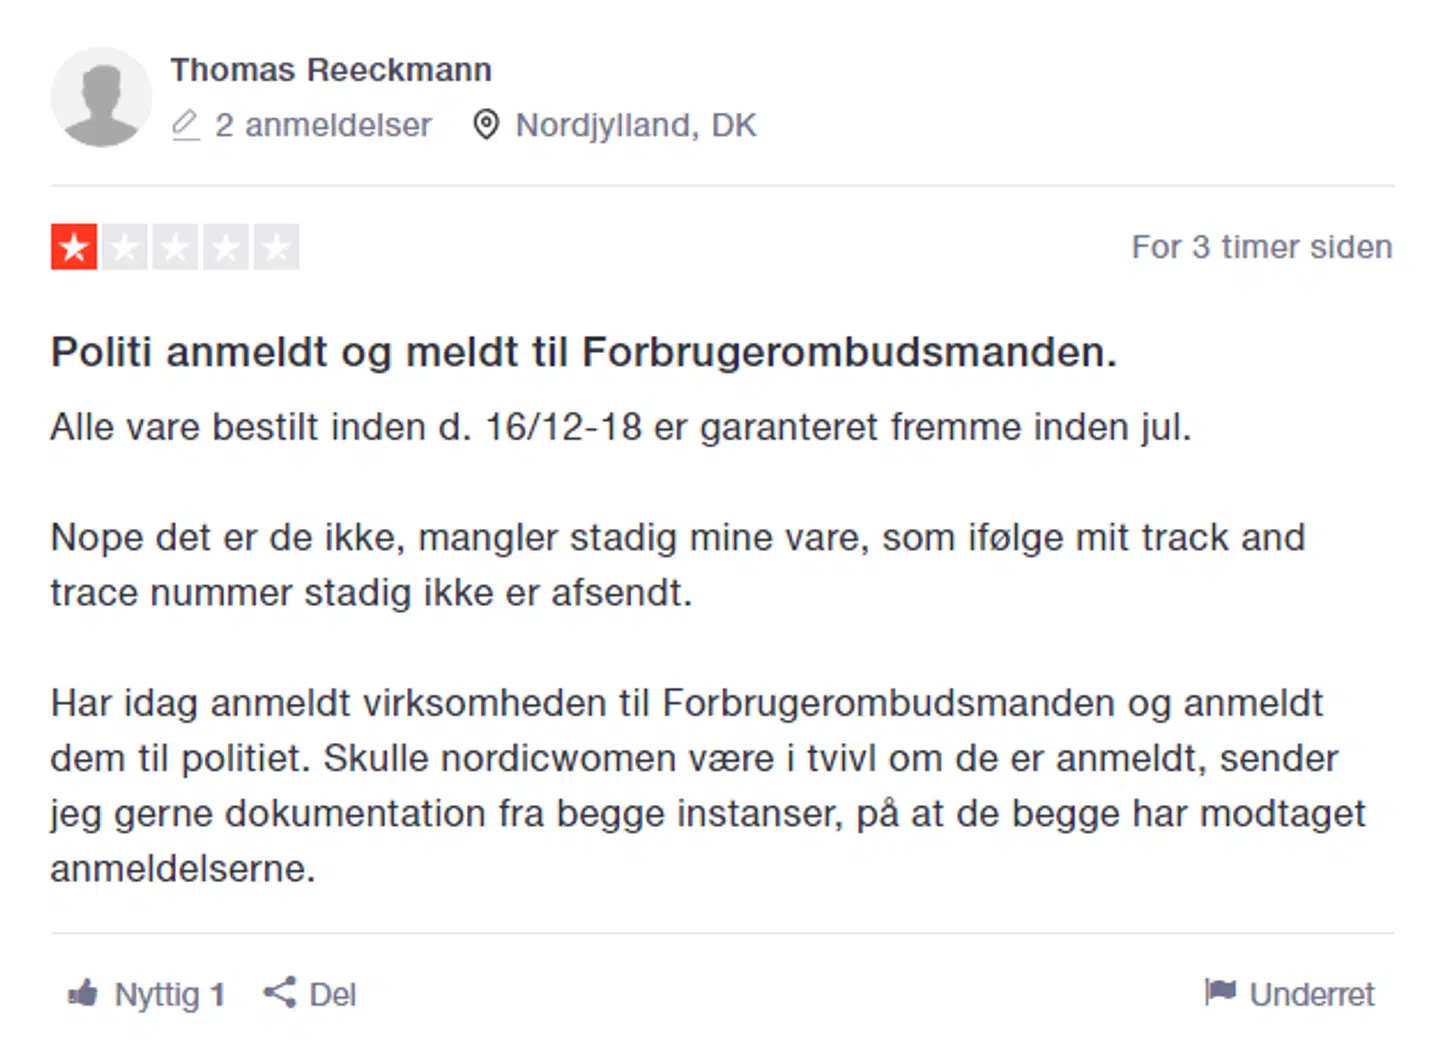The width and height of the screenshot is (1440, 1042).
Task: Click the pencil icon beside review count
Action: click(185, 125)
